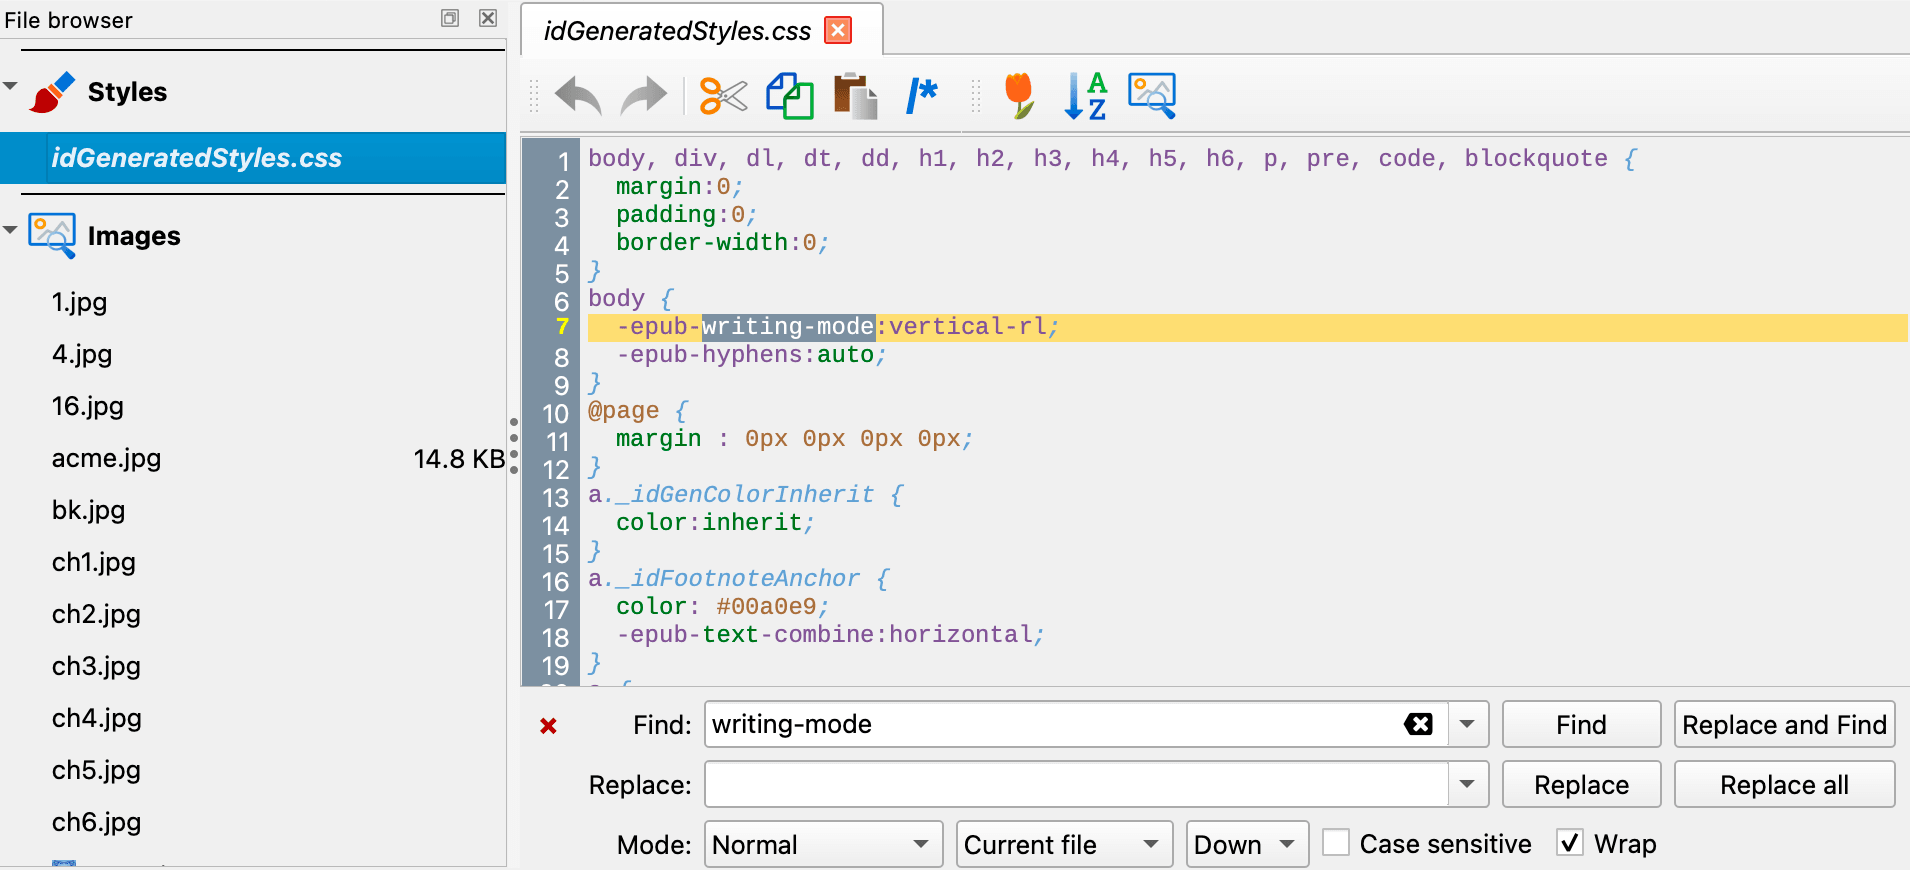Clear the Find text field
Screen dimensions: 1910x870
[1418, 724]
